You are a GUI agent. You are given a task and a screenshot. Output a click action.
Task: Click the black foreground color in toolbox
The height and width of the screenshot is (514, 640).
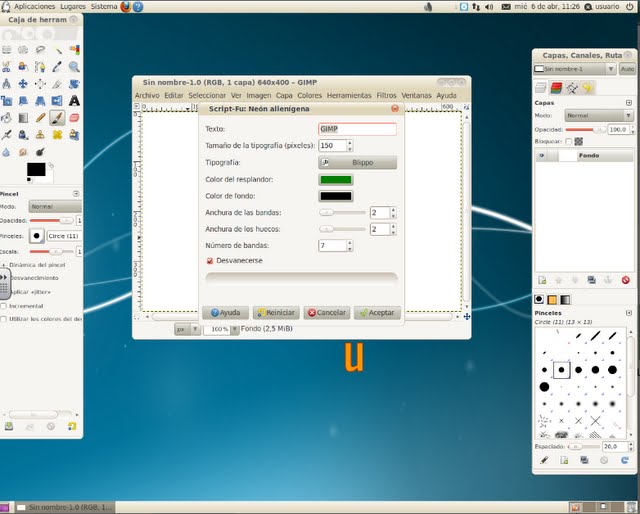pyautogui.click(x=36, y=169)
